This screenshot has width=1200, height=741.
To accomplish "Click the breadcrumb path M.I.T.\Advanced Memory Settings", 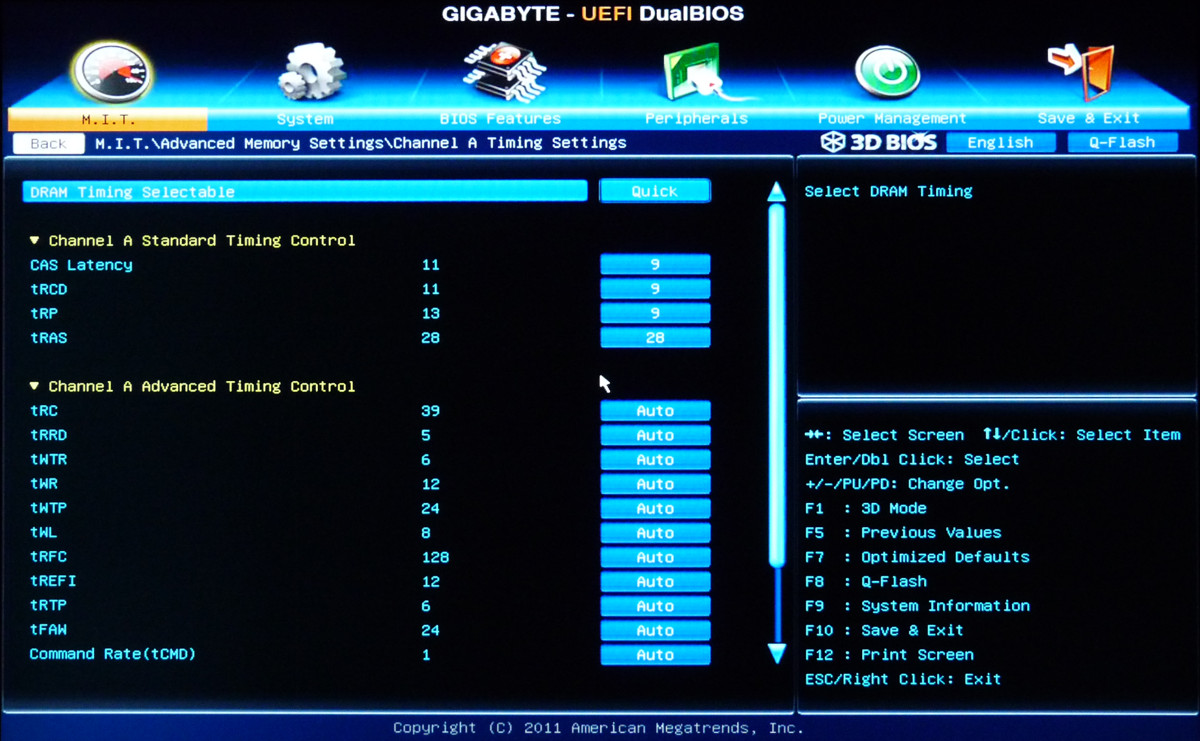I will (239, 143).
